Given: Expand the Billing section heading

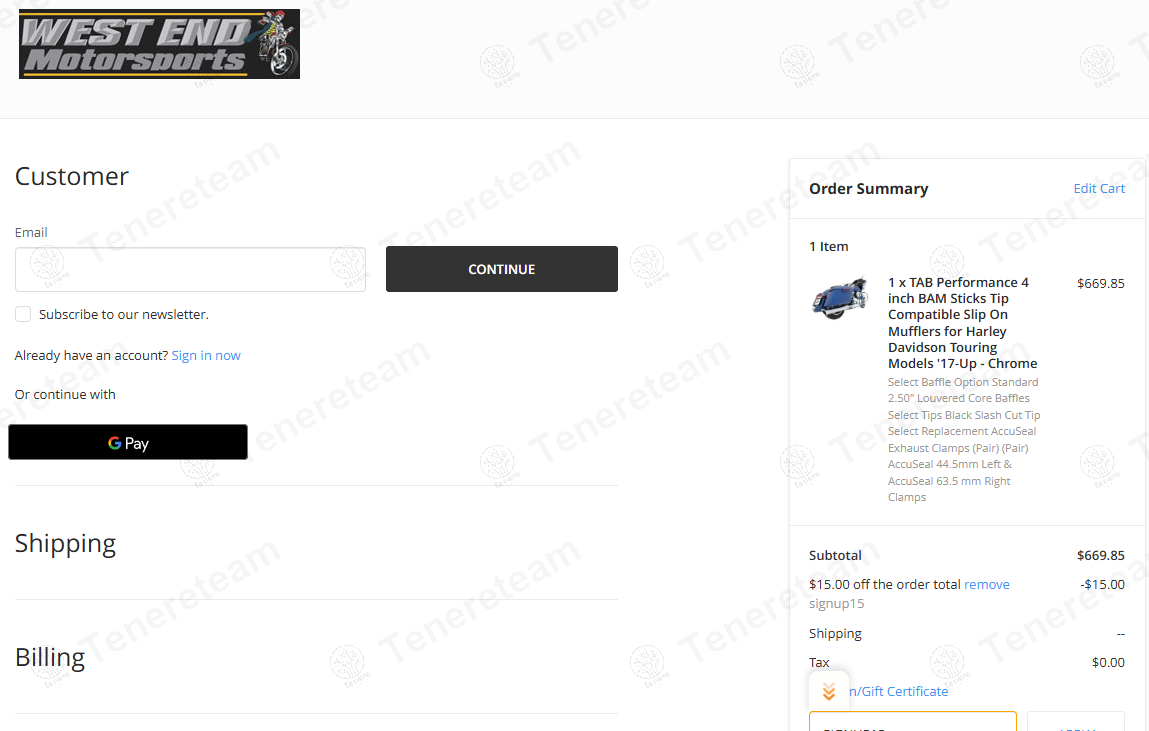Looking at the screenshot, I should coord(50,658).
